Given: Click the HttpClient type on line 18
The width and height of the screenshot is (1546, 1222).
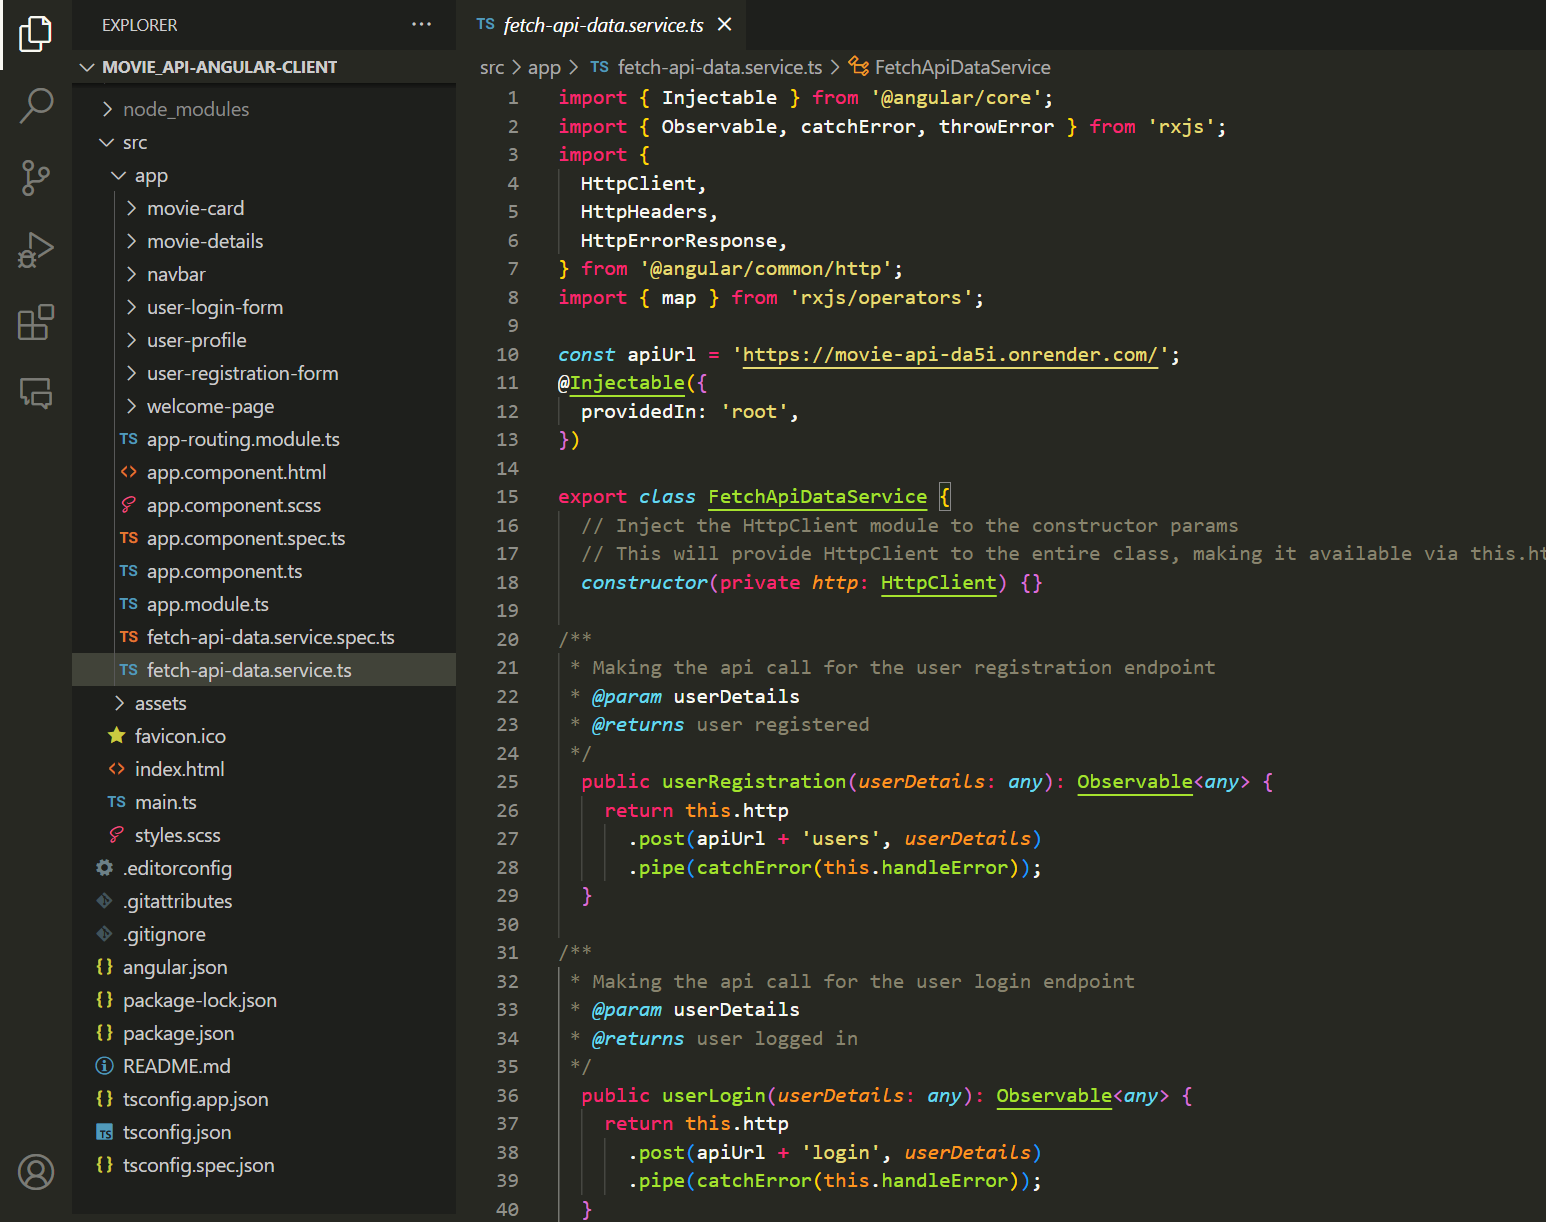Looking at the screenshot, I should [938, 583].
